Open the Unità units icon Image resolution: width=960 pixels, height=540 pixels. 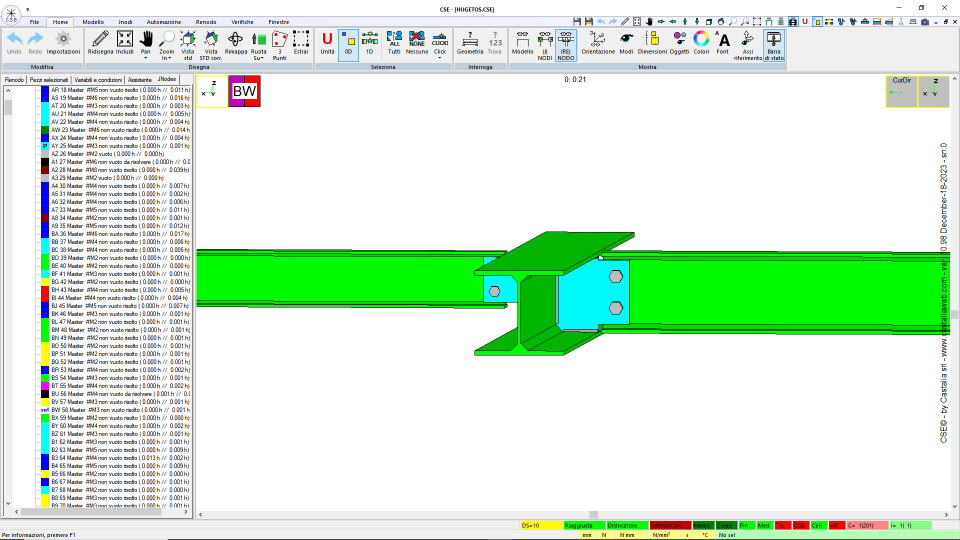pos(328,43)
